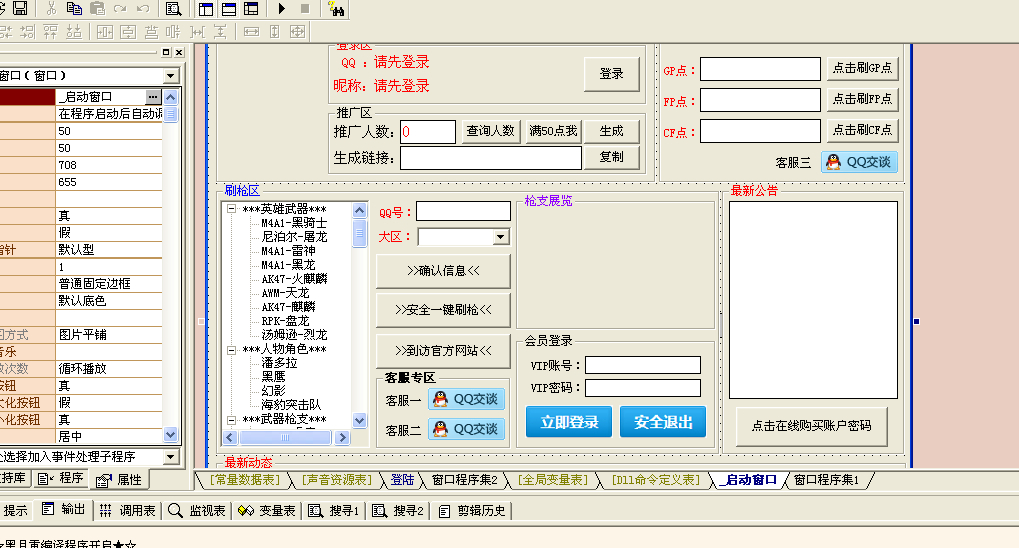This screenshot has height=548, width=1019.
Task: Click the 安全退出 blue button
Action: point(663,422)
